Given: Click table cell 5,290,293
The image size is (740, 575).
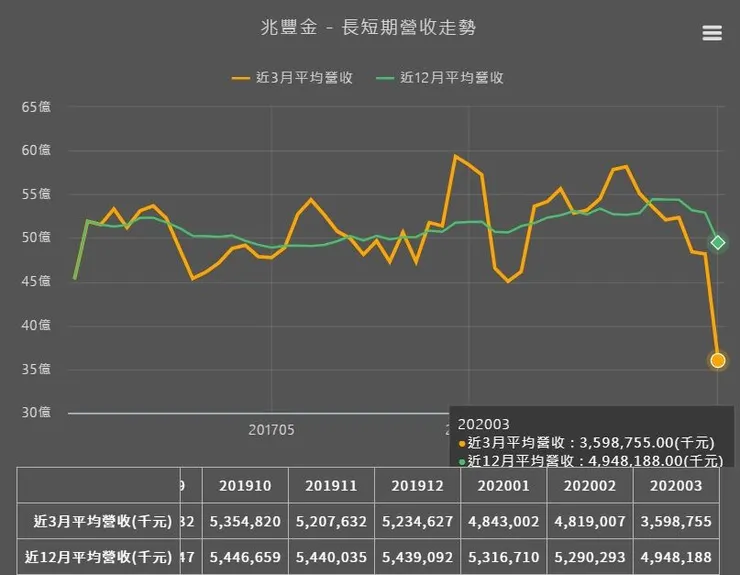Looking at the screenshot, I should (590, 557).
